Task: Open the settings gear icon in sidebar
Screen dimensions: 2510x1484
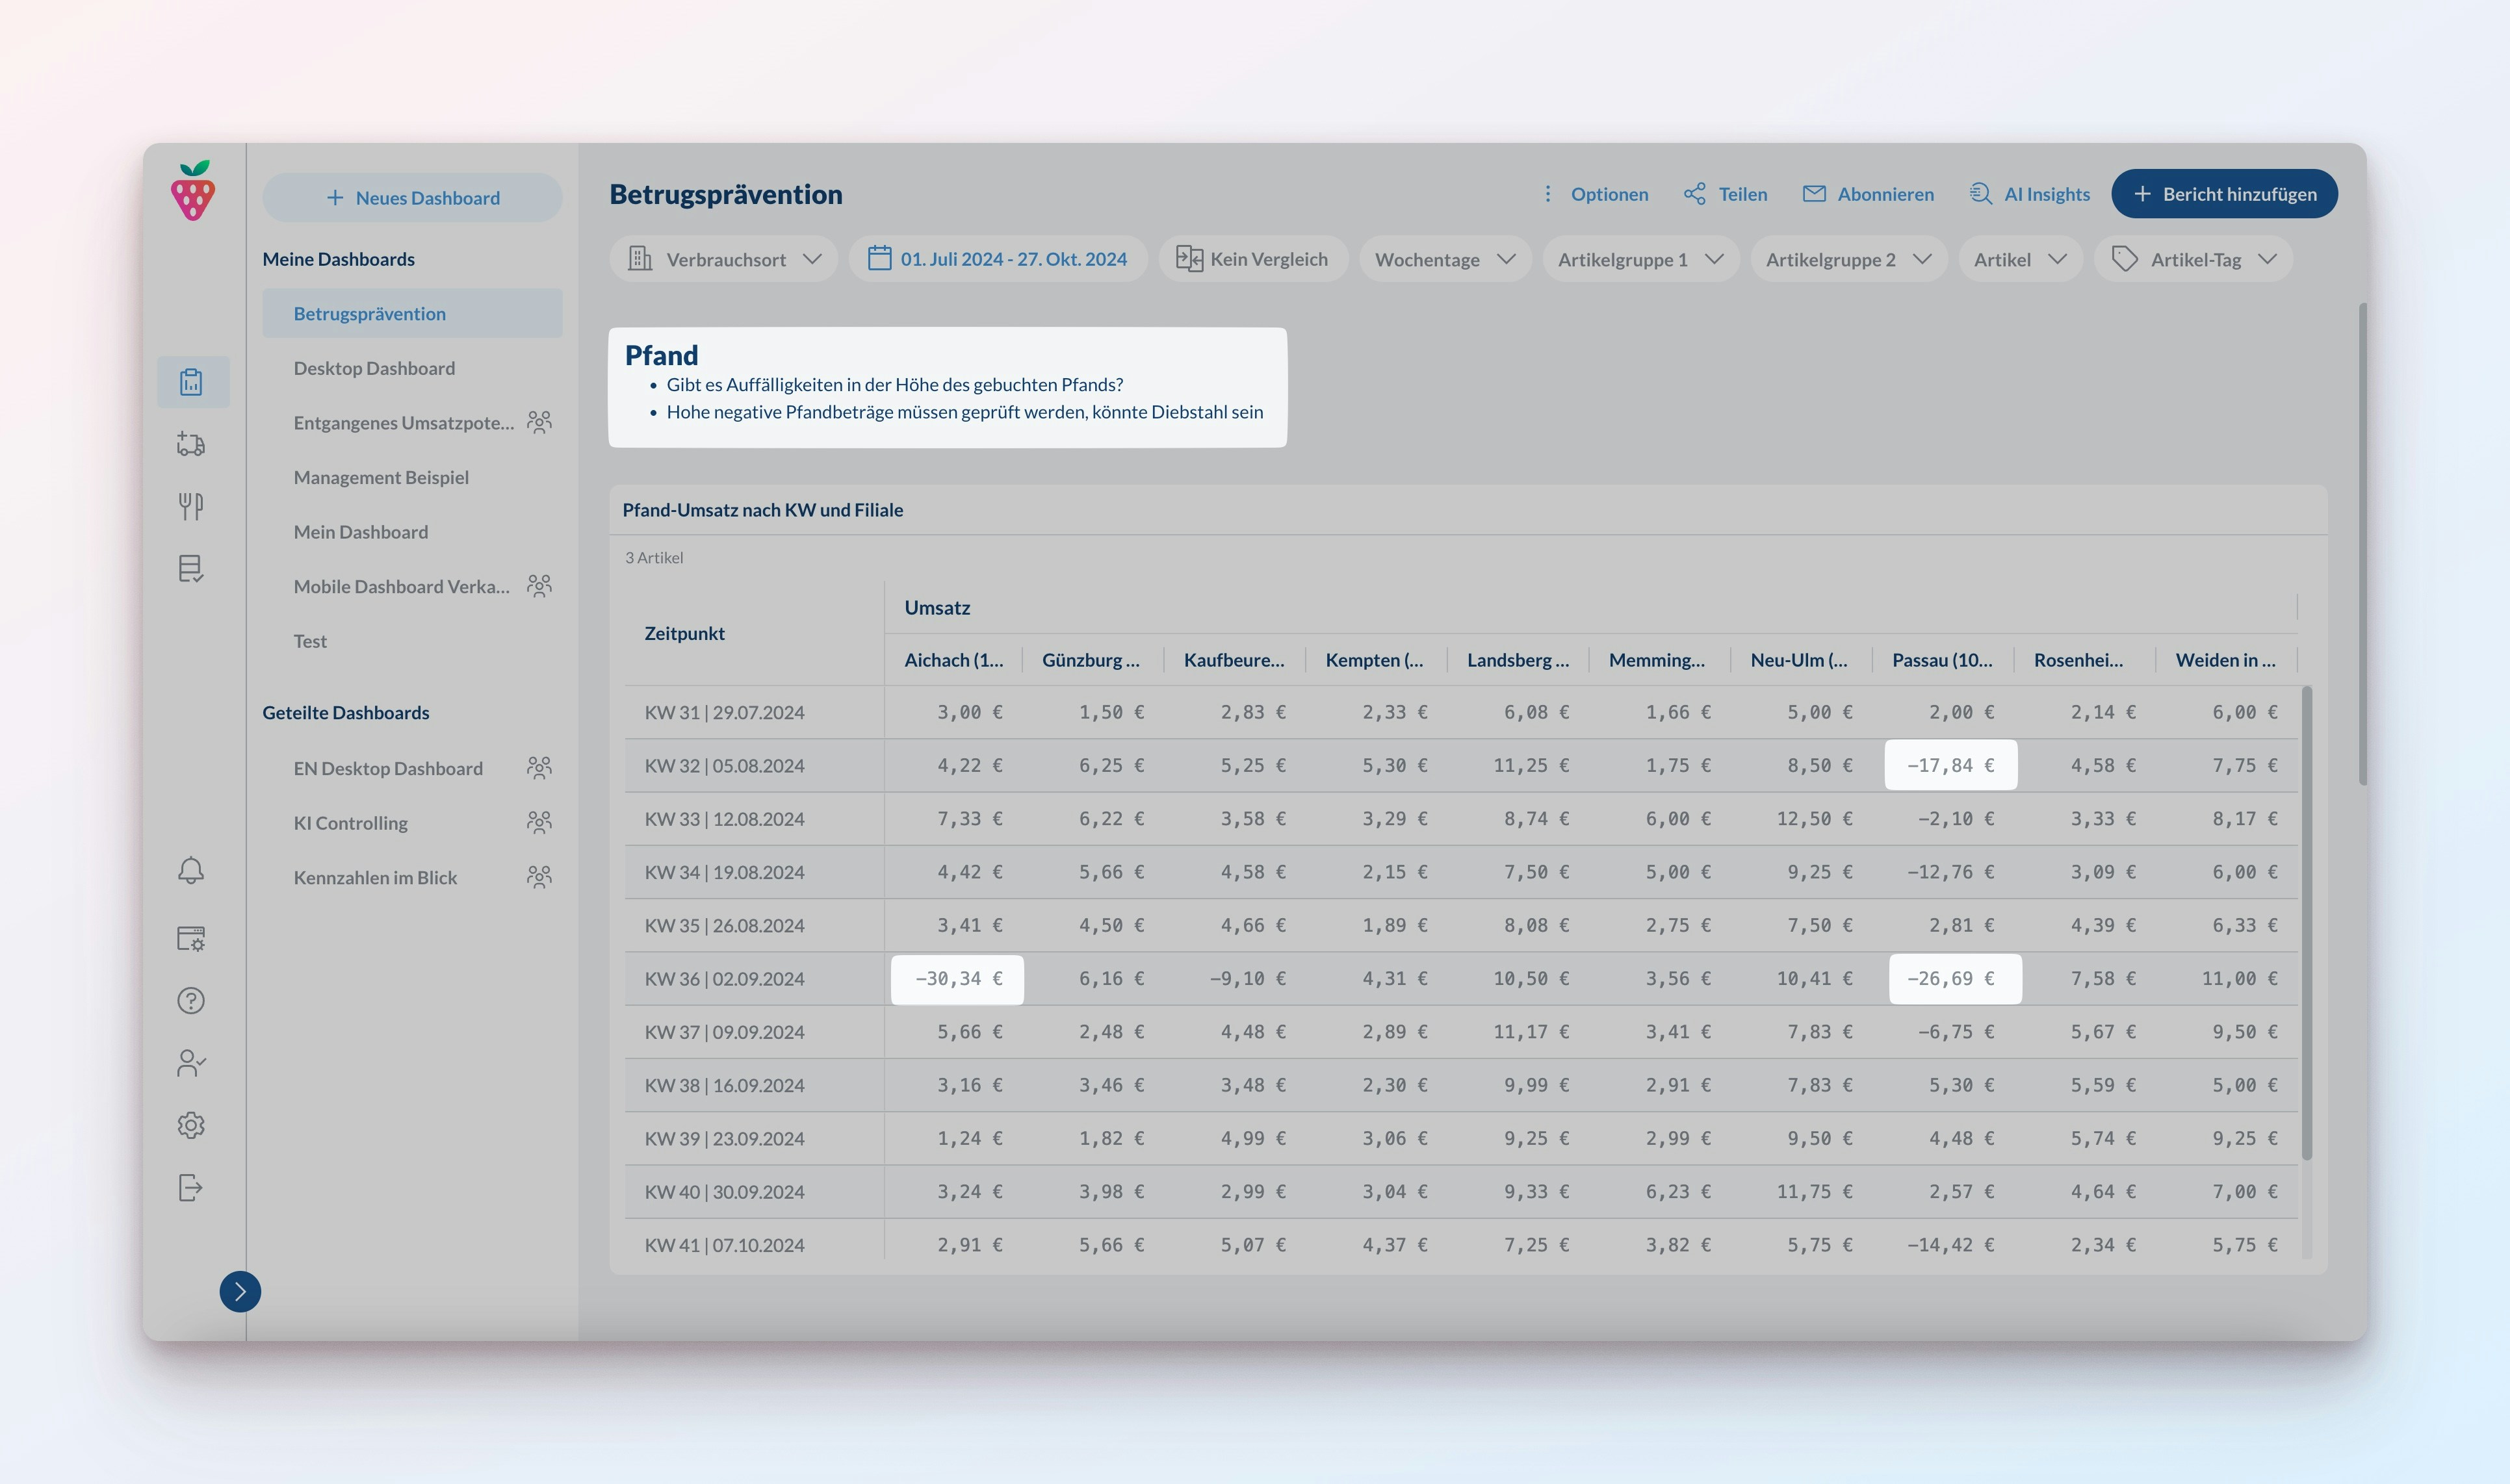Action: pos(191,1125)
